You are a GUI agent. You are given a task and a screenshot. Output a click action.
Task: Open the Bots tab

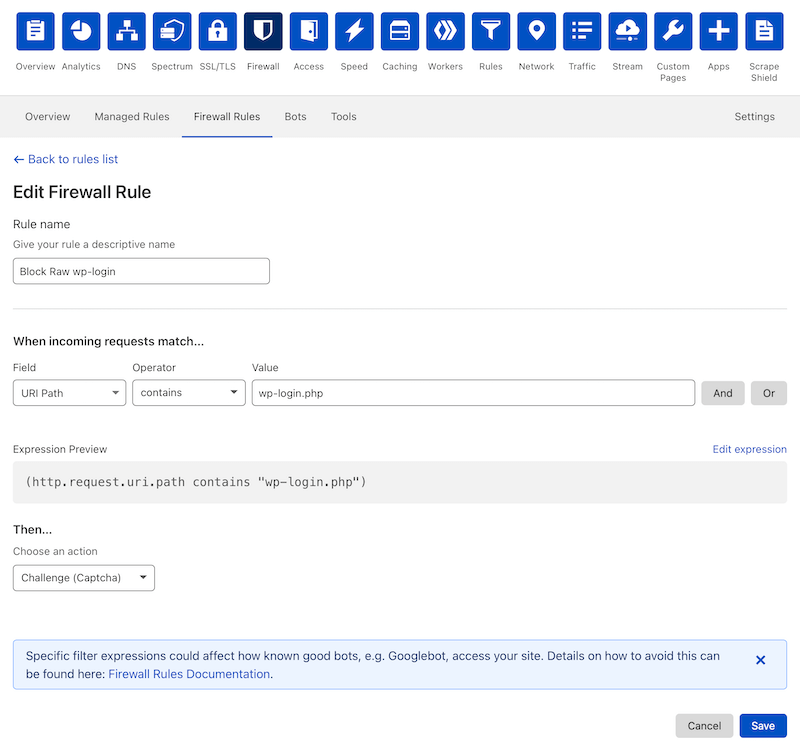tap(295, 116)
